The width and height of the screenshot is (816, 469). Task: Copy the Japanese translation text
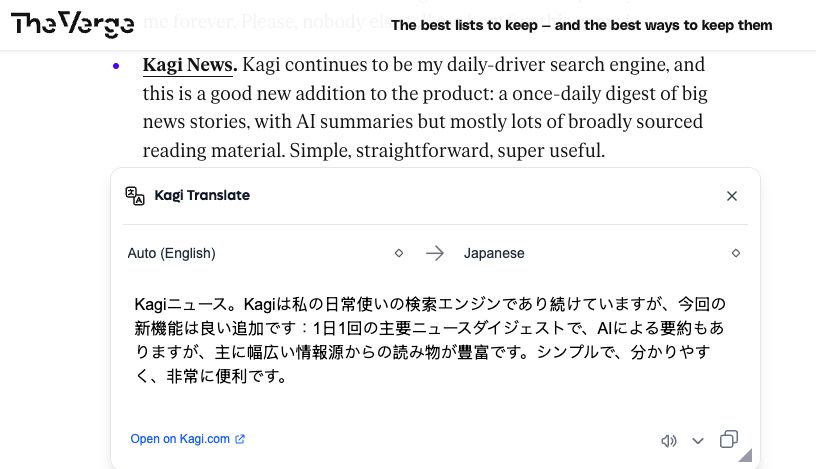729,439
